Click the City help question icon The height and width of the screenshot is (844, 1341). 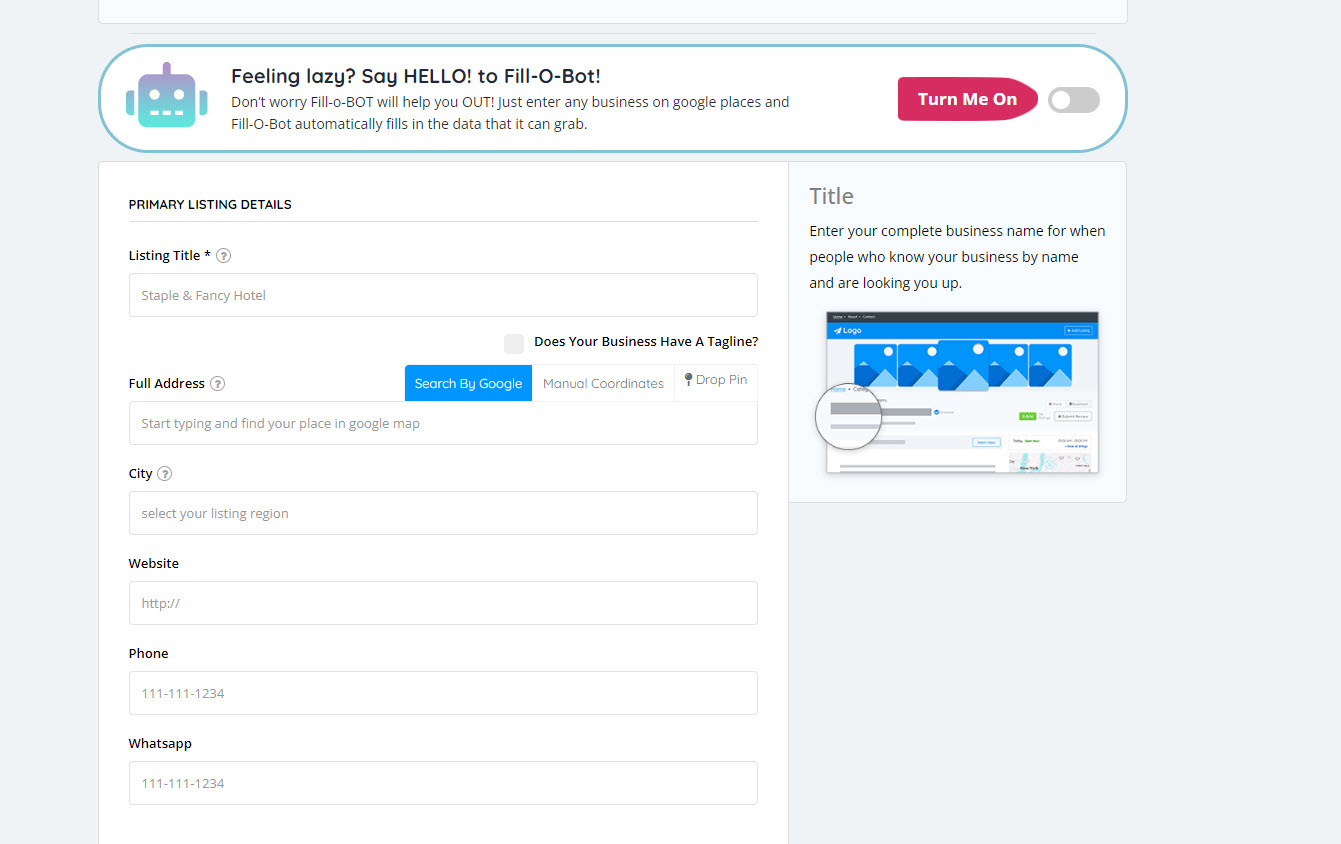pyautogui.click(x=165, y=474)
